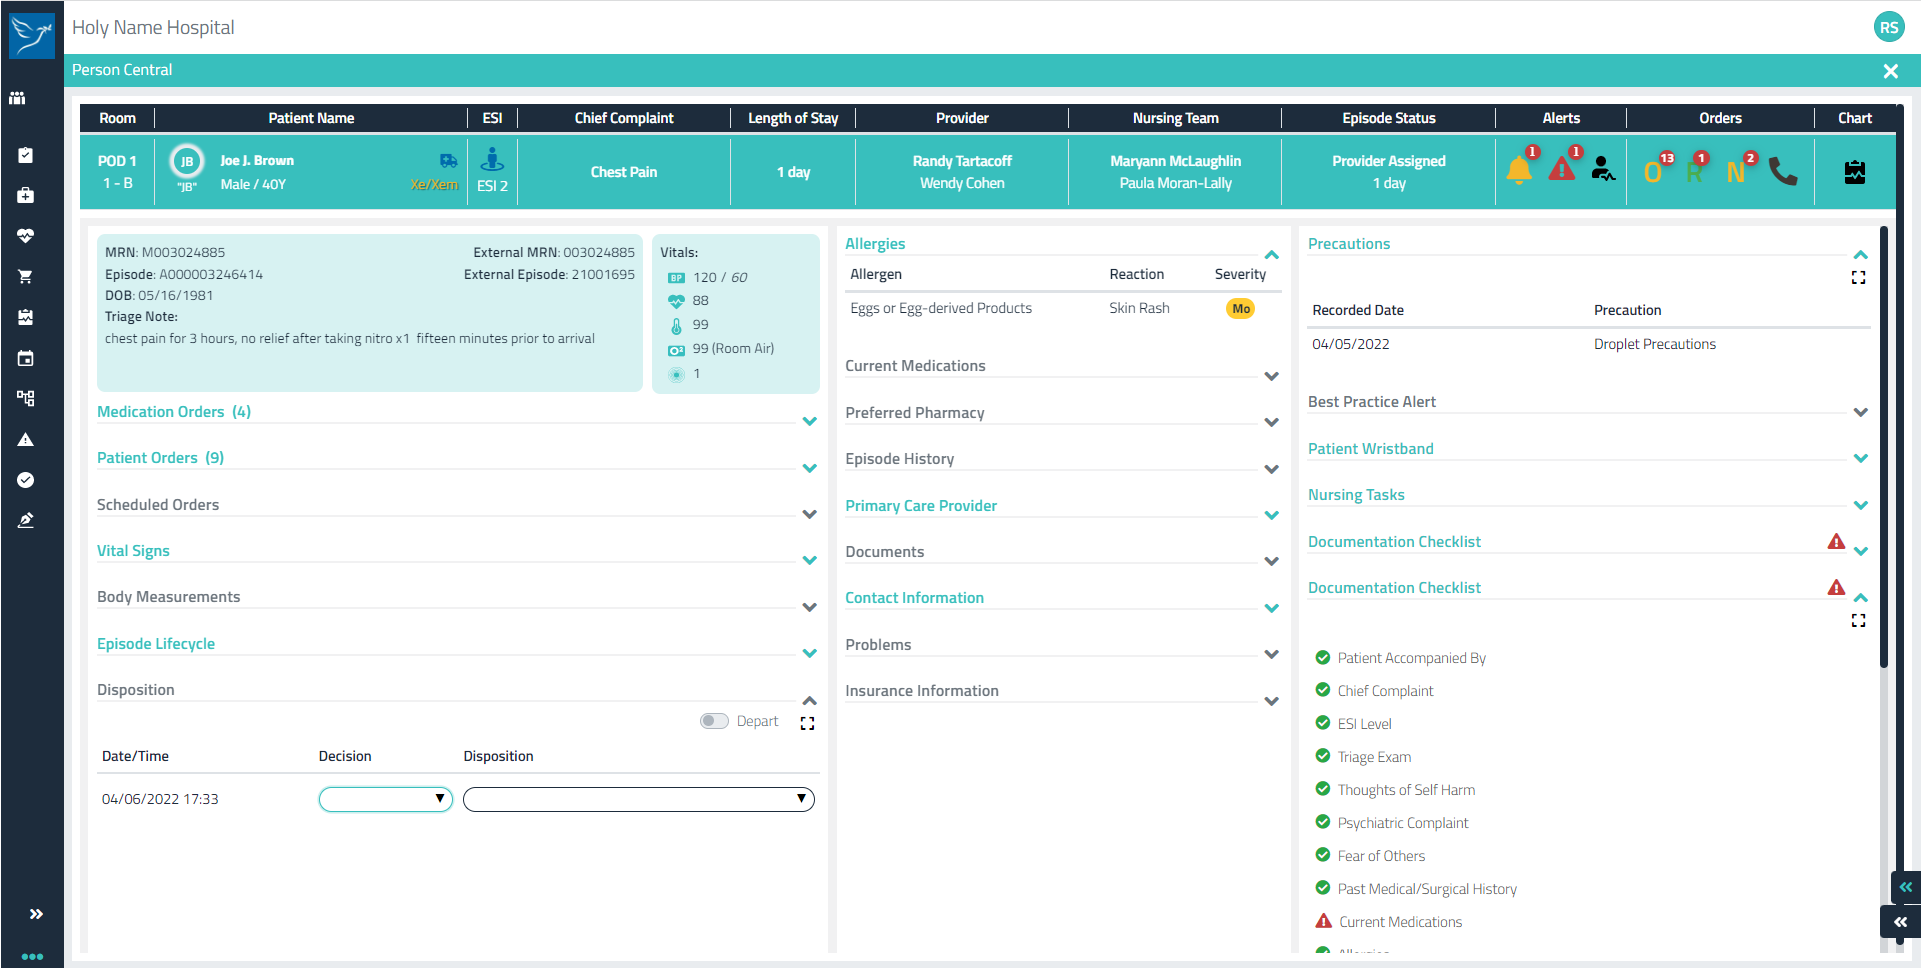Click the Chief Complaint column header
1921x968 pixels.
624,118
